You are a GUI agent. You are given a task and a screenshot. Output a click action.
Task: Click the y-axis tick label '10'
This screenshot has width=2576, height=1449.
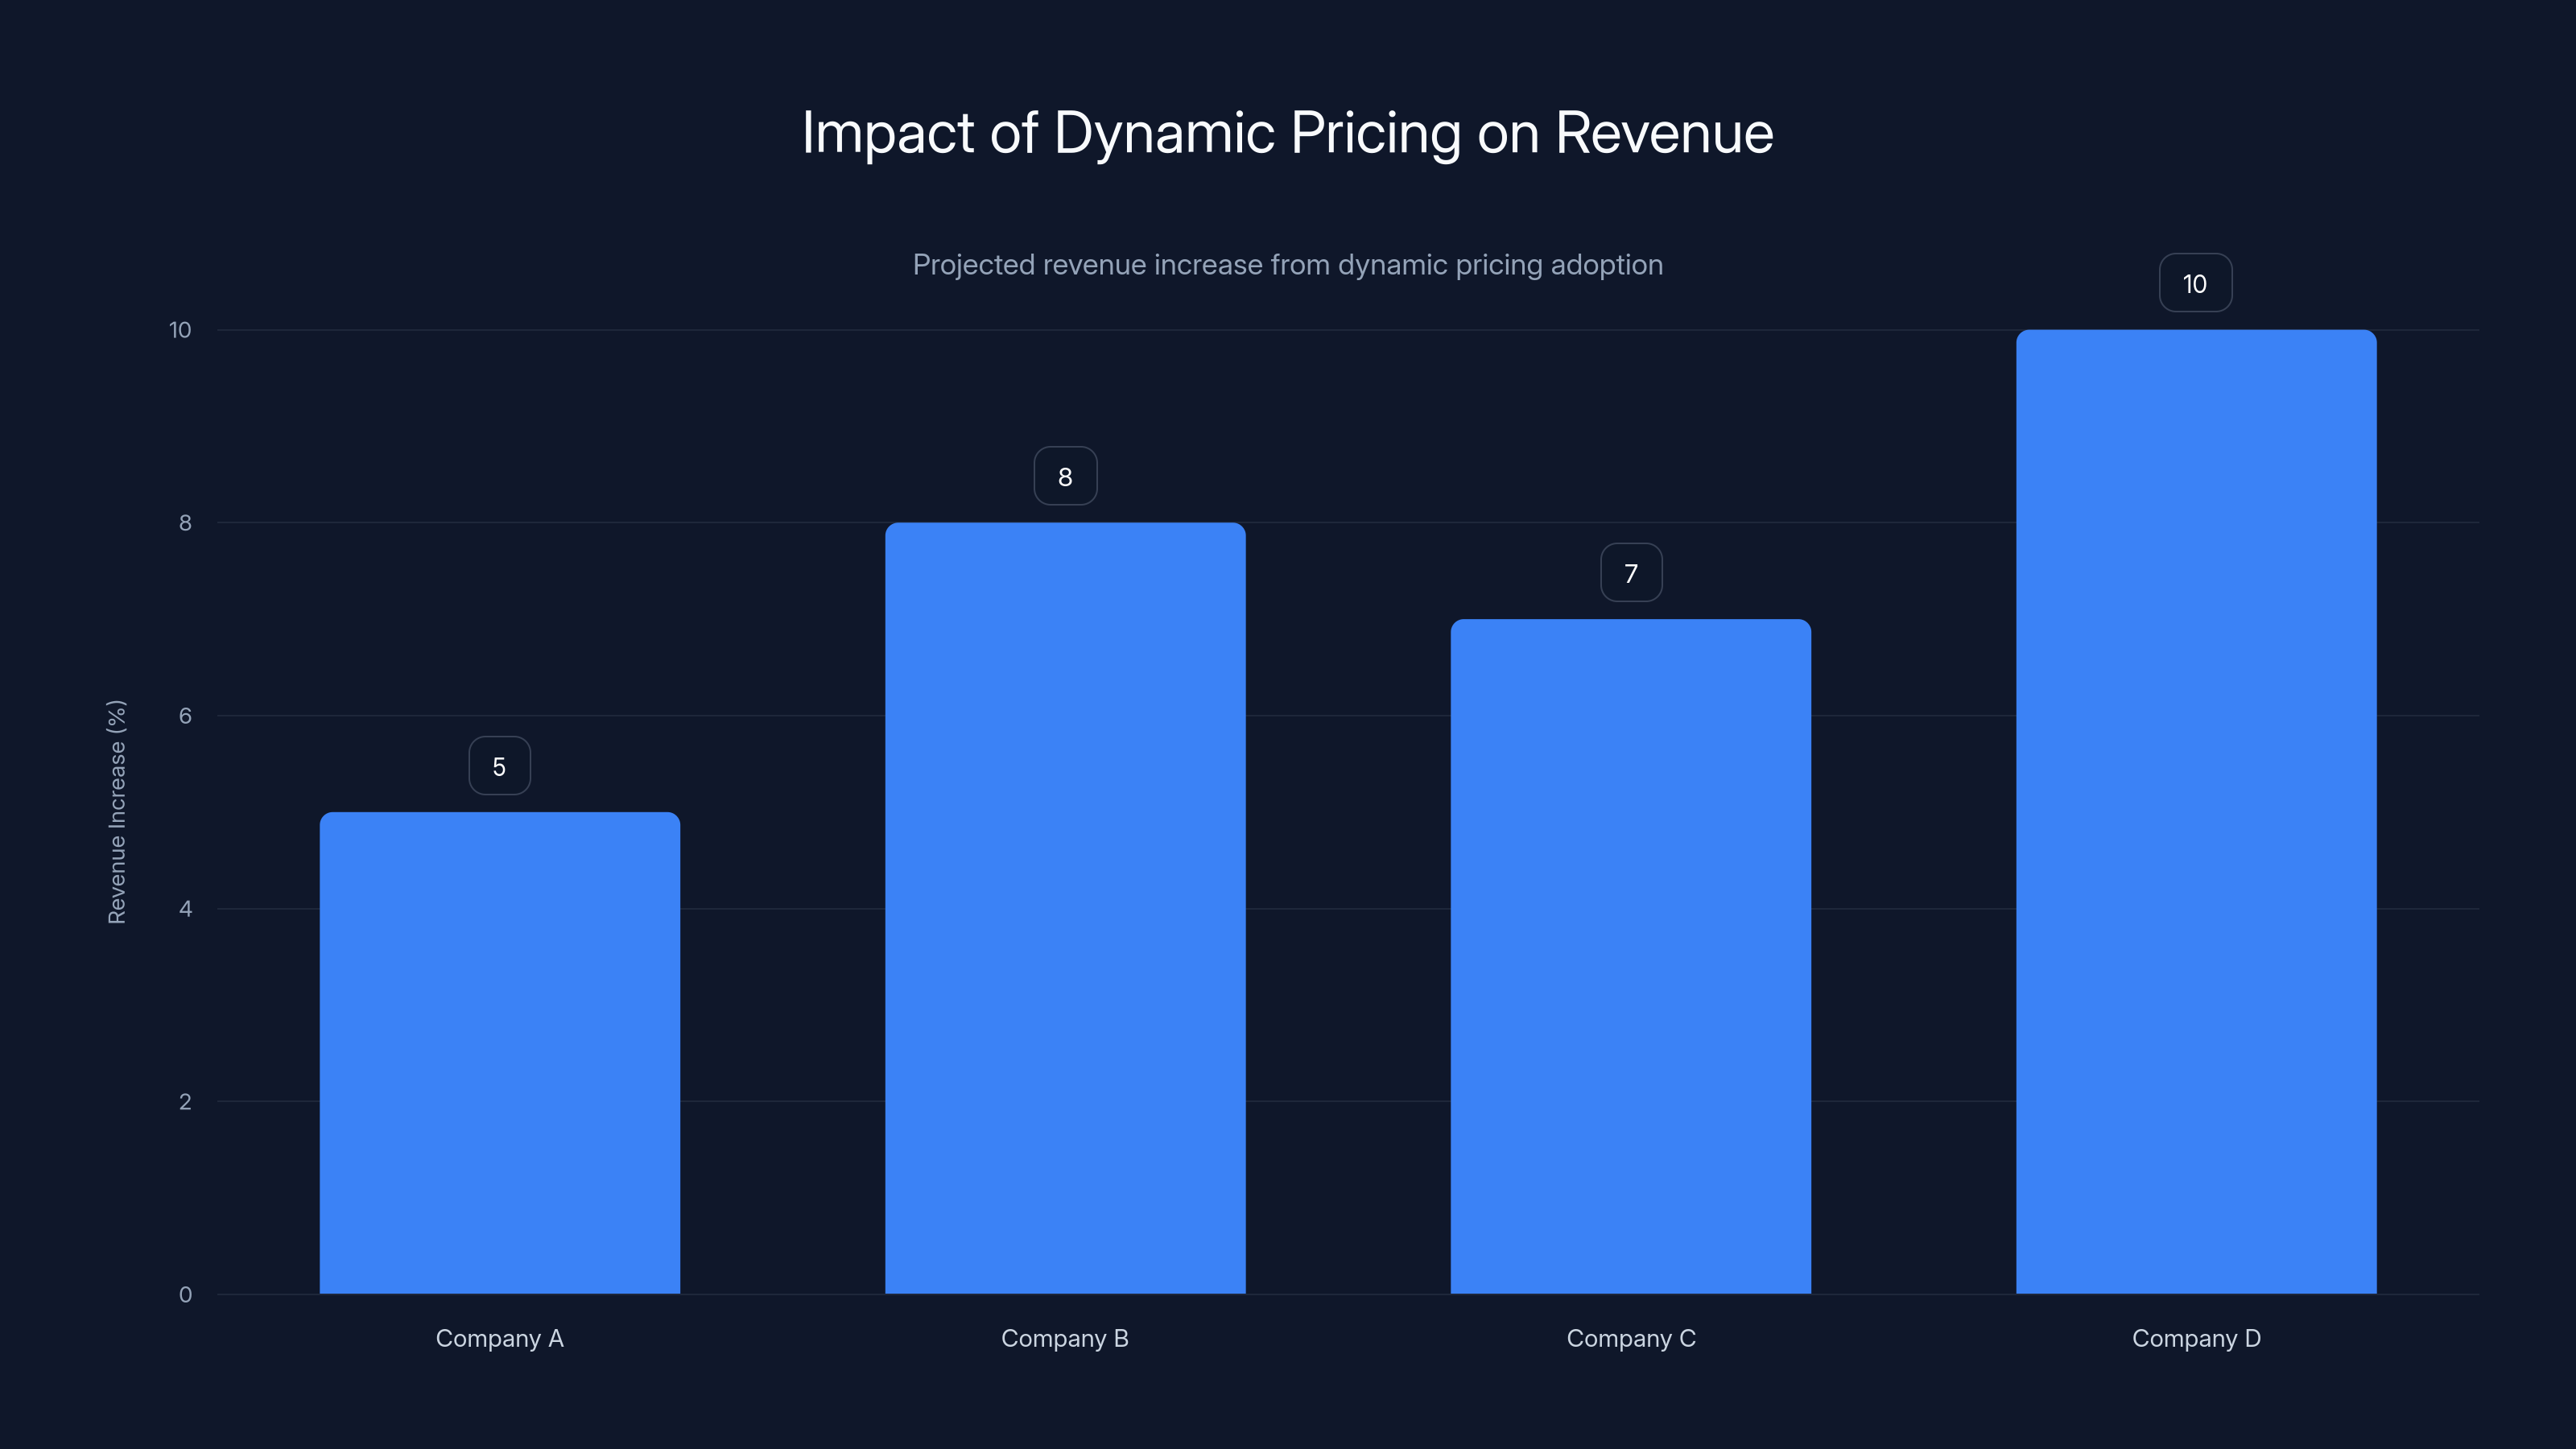pyautogui.click(x=180, y=330)
